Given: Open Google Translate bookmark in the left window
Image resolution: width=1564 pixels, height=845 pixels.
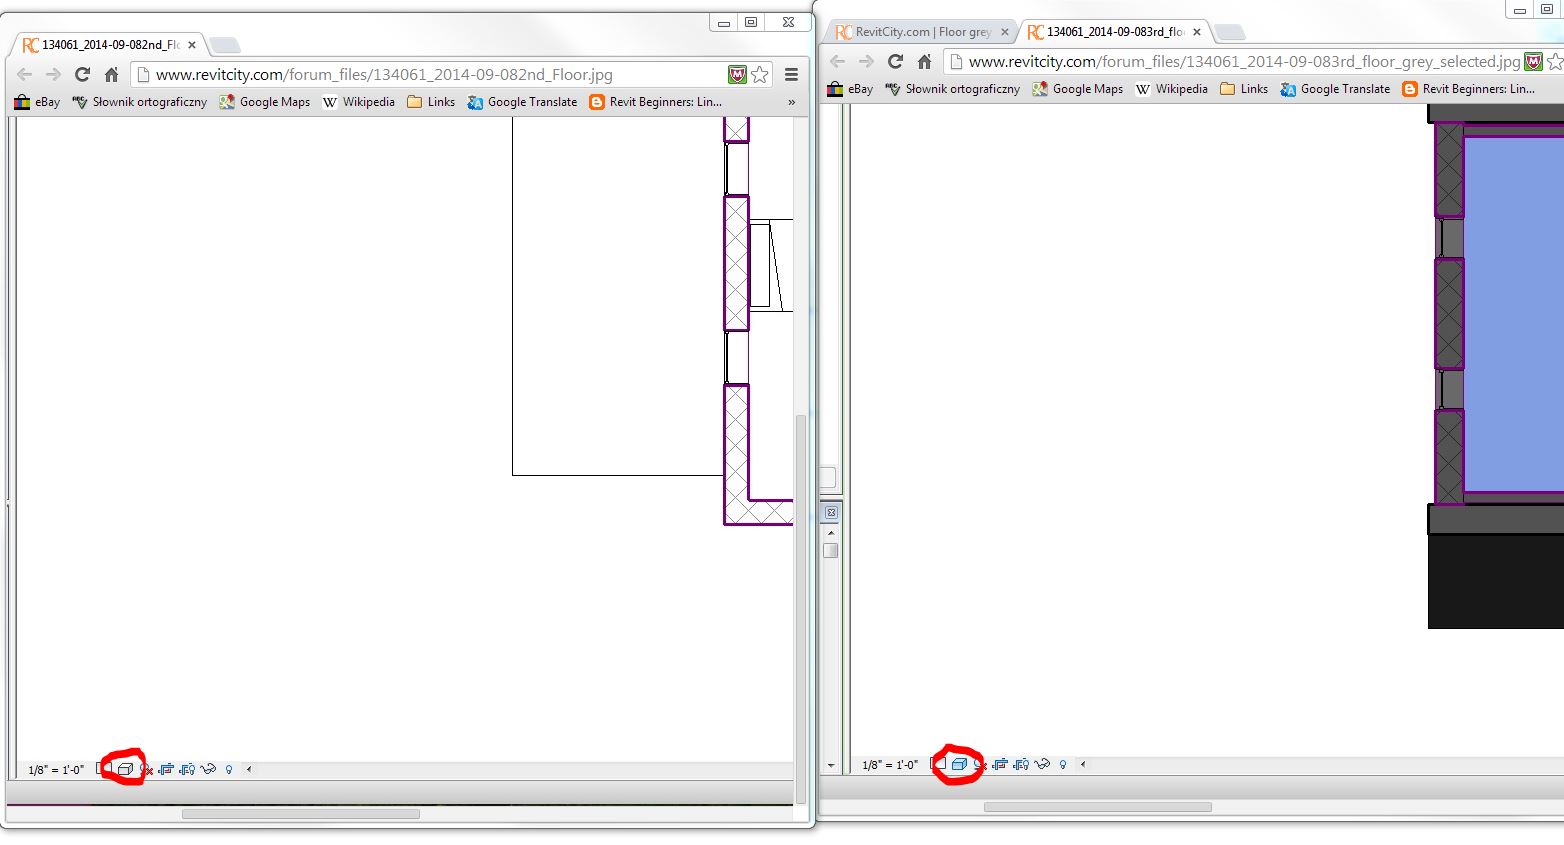Looking at the screenshot, I should (522, 102).
